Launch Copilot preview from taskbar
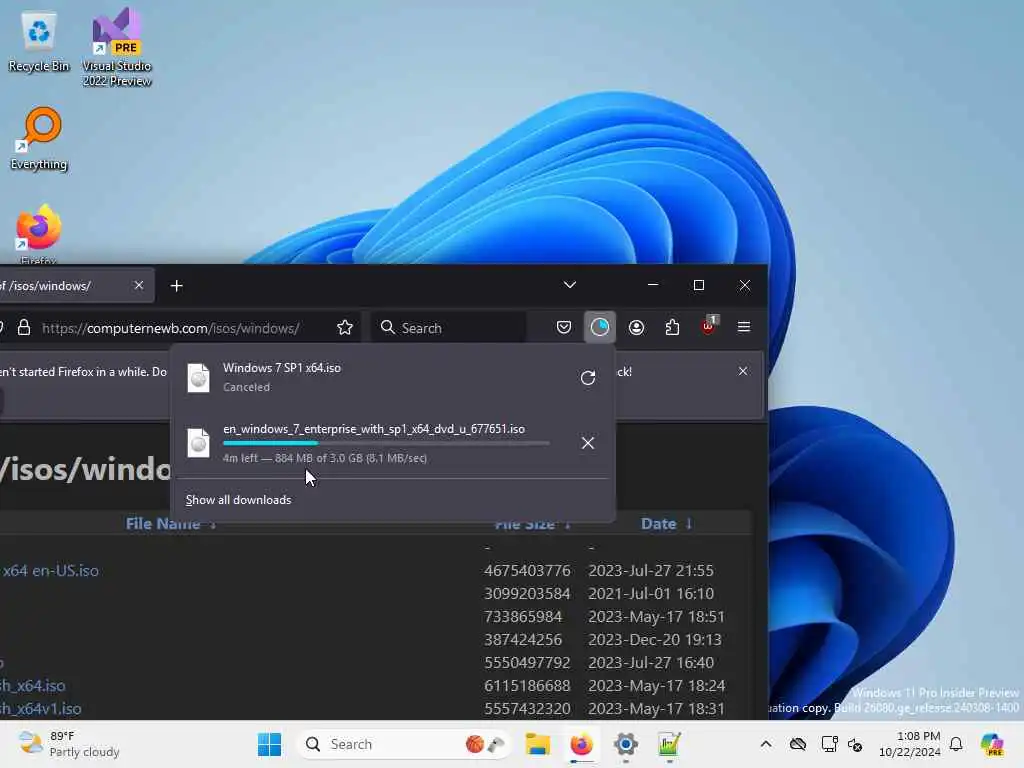This screenshot has height=768, width=1024. pyautogui.click(x=992, y=744)
